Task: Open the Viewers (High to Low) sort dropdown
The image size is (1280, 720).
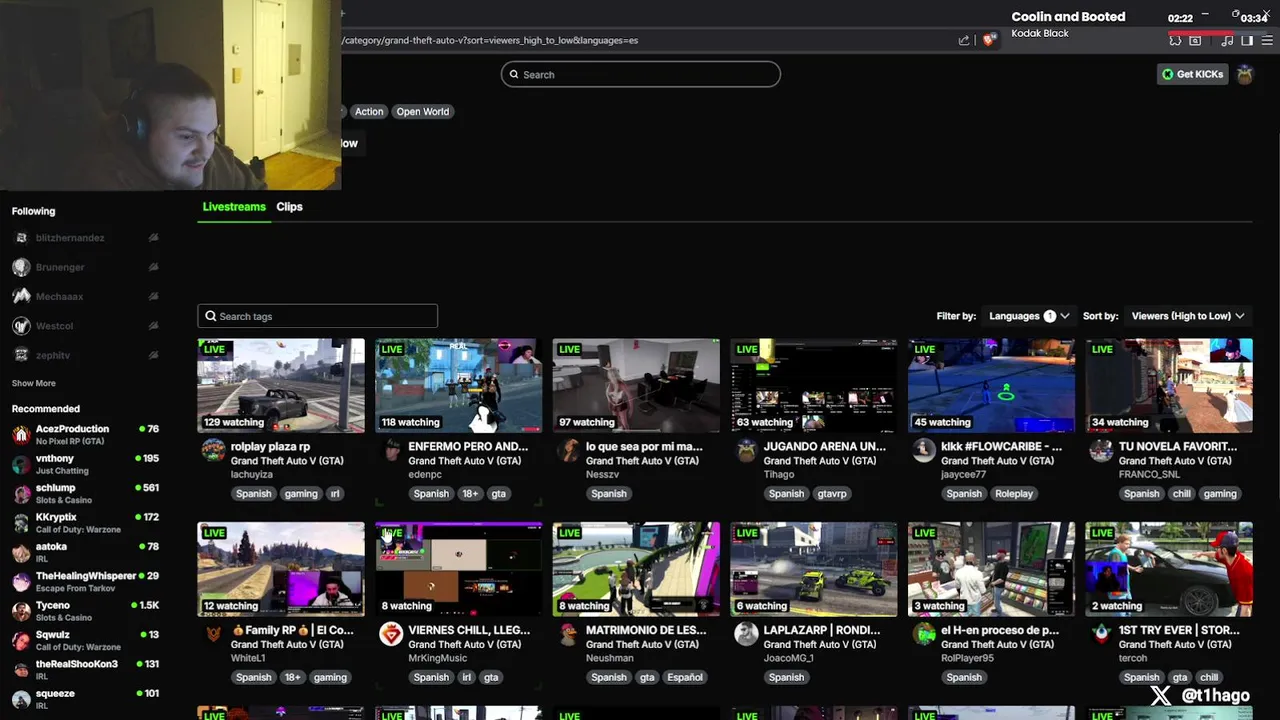Action: click(1188, 316)
